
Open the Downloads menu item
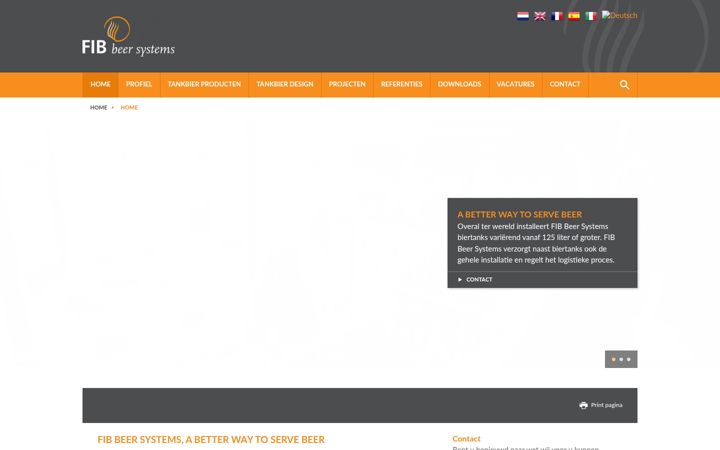pos(459,84)
